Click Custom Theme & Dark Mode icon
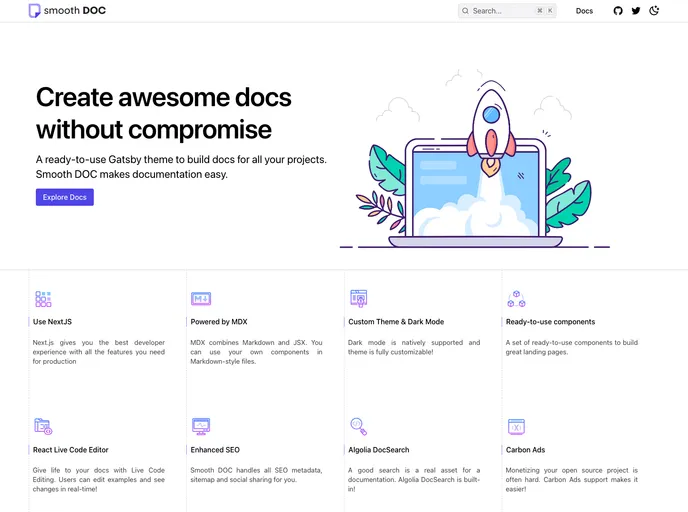This screenshot has width=688, height=512. click(x=359, y=298)
